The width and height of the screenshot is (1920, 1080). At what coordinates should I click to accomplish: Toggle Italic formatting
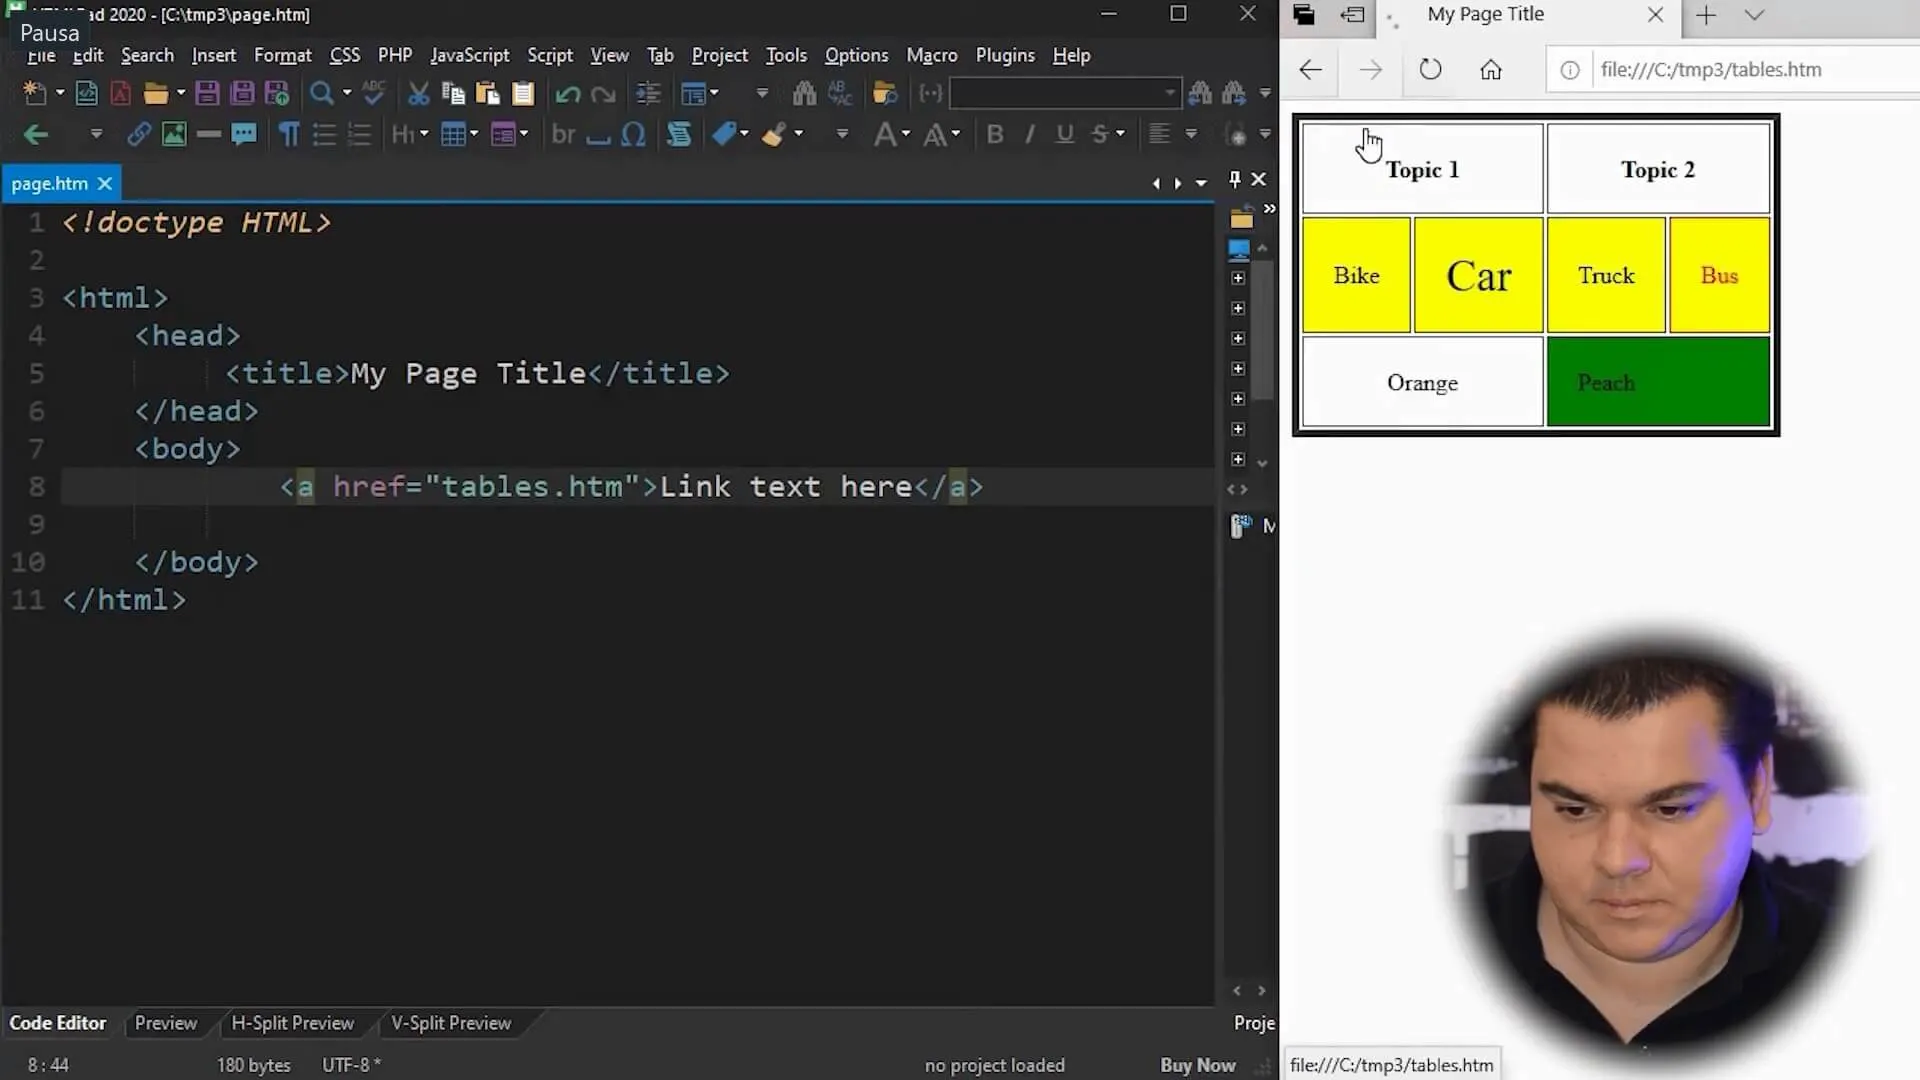coord(1029,134)
